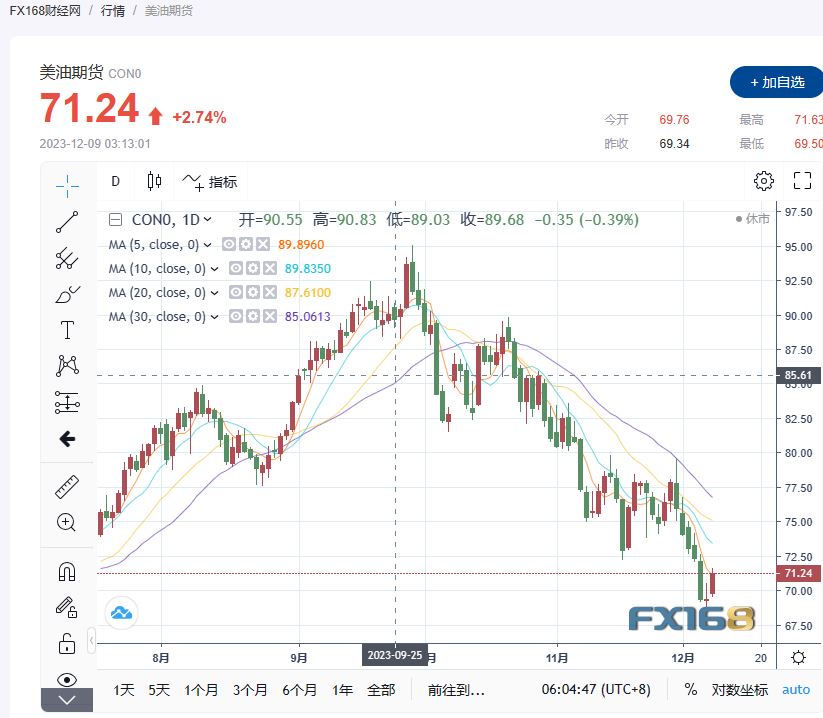Open the 指标 indicators menu
823x718 pixels.
[x=209, y=181]
